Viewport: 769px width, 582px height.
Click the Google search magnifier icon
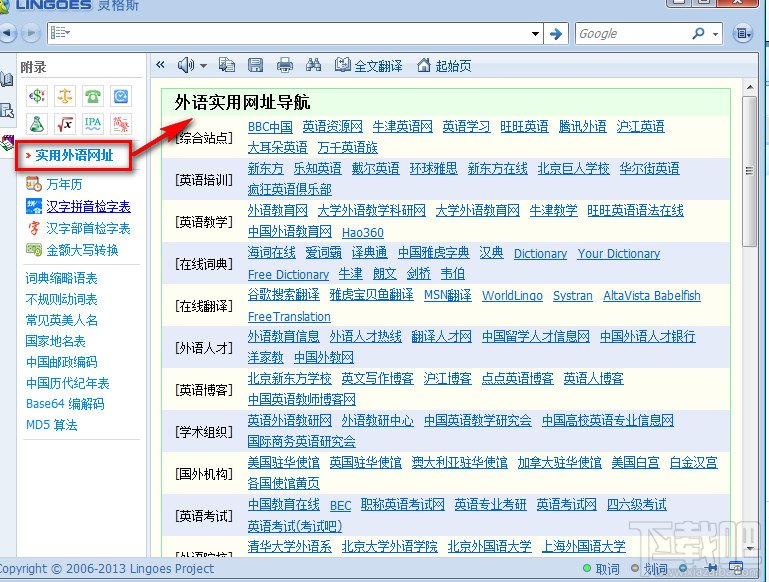pyautogui.click(x=698, y=33)
